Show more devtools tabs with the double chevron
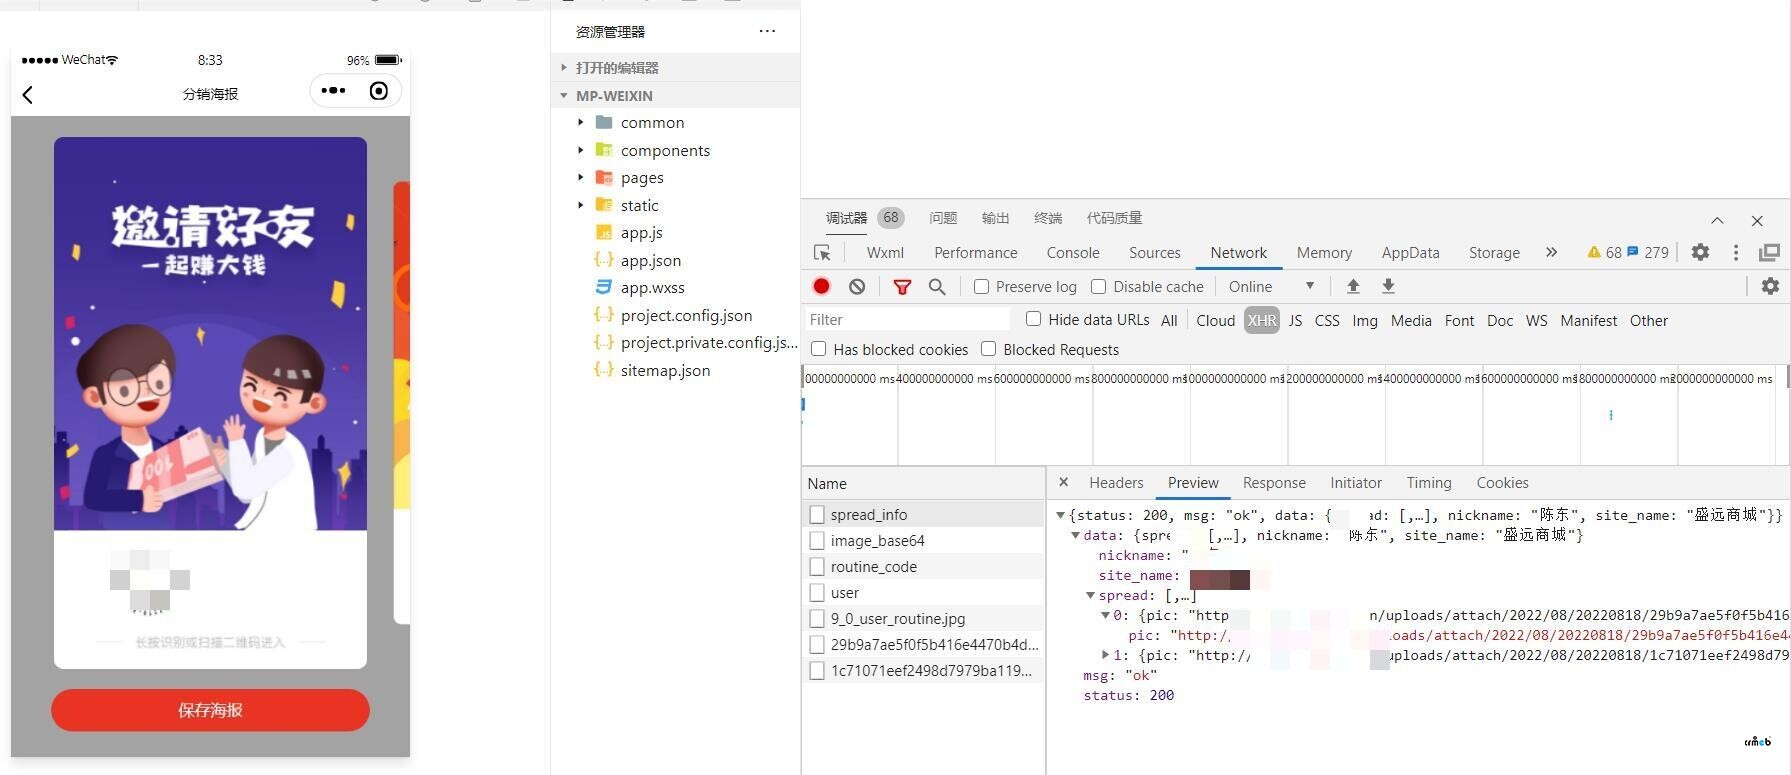Screen dimensions: 1791x775 (1551, 252)
